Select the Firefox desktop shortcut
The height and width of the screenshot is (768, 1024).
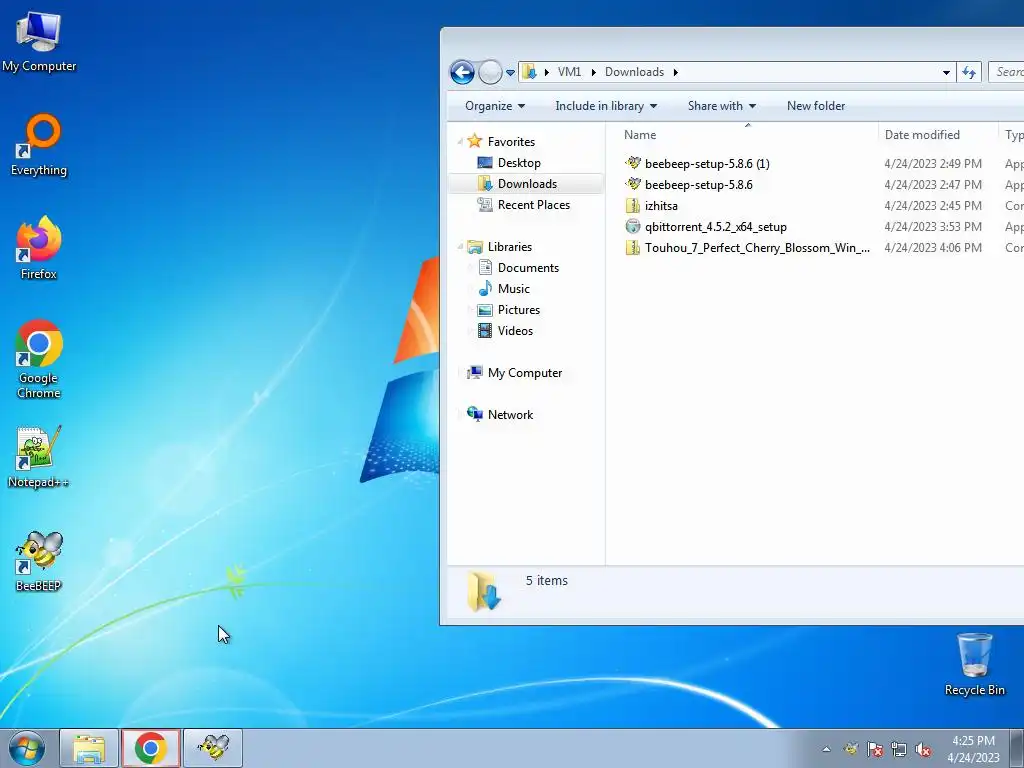click(x=39, y=248)
